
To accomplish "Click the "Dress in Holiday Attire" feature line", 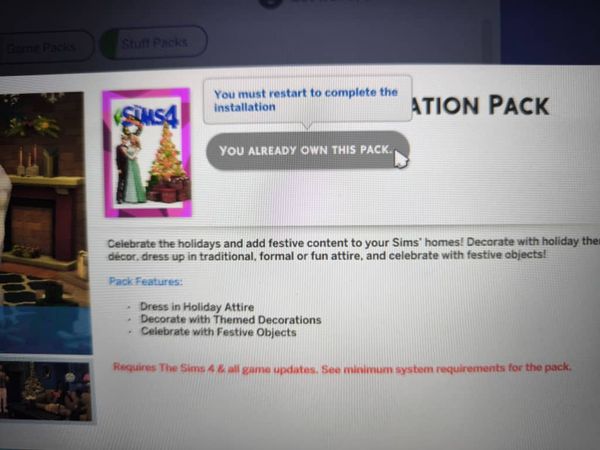I will [197, 307].
